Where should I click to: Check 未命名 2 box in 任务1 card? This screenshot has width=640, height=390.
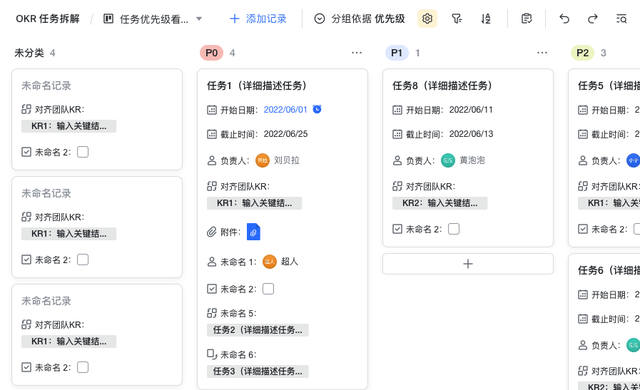click(268, 289)
